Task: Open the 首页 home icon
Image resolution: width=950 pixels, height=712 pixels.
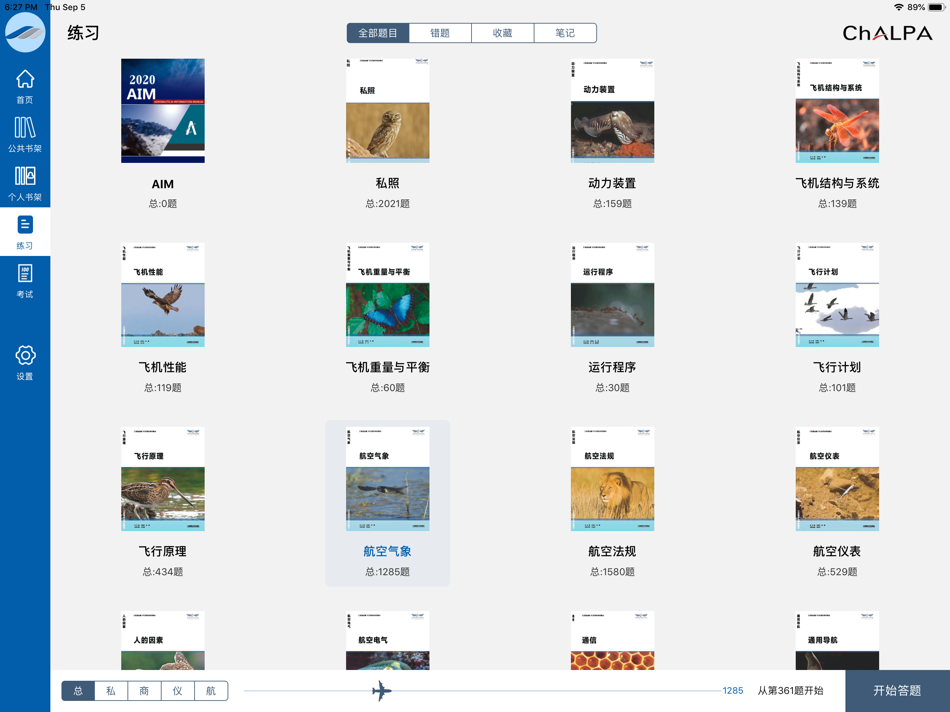Action: coord(25,87)
